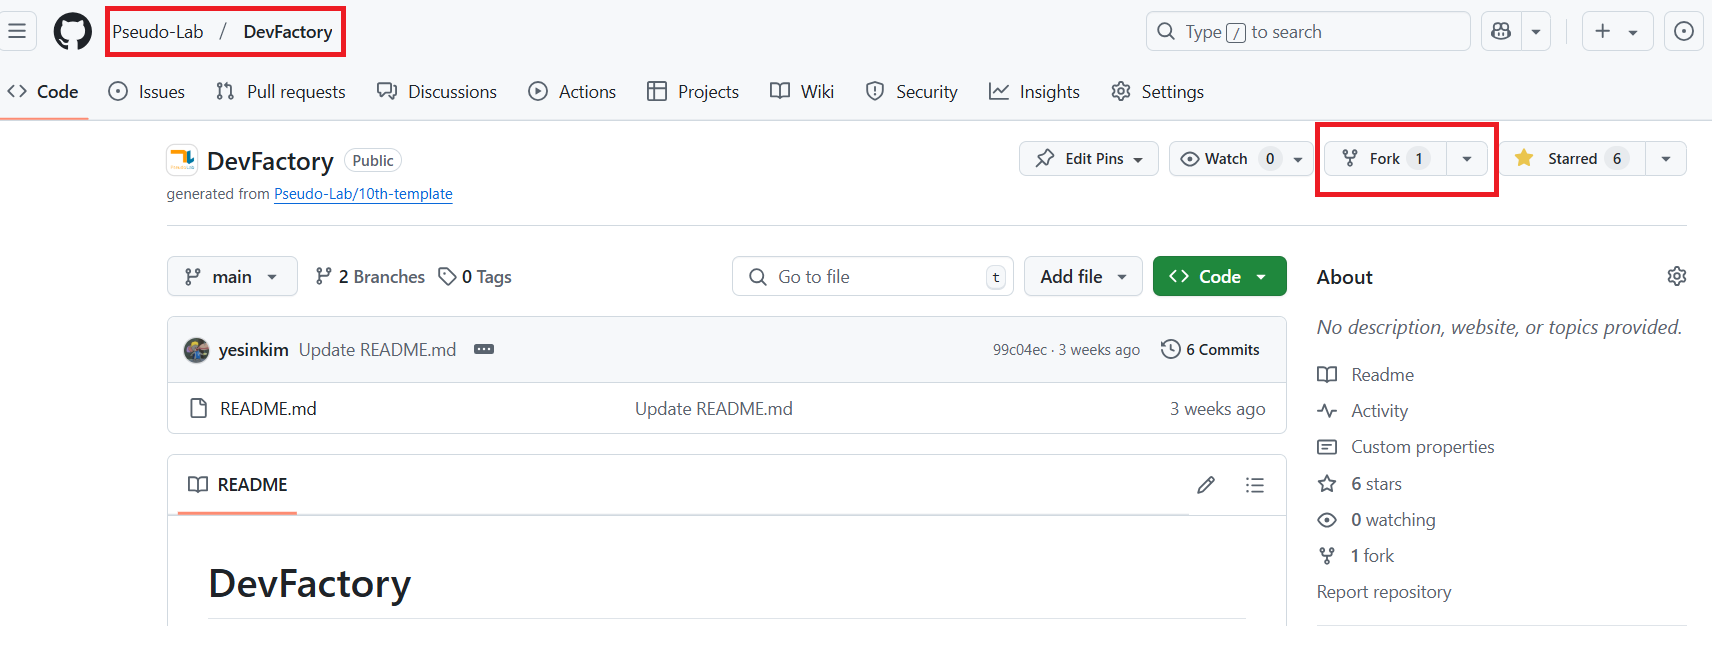This screenshot has width=1712, height=648.
Task: Expand the commit message ellipsis
Action: (484, 349)
